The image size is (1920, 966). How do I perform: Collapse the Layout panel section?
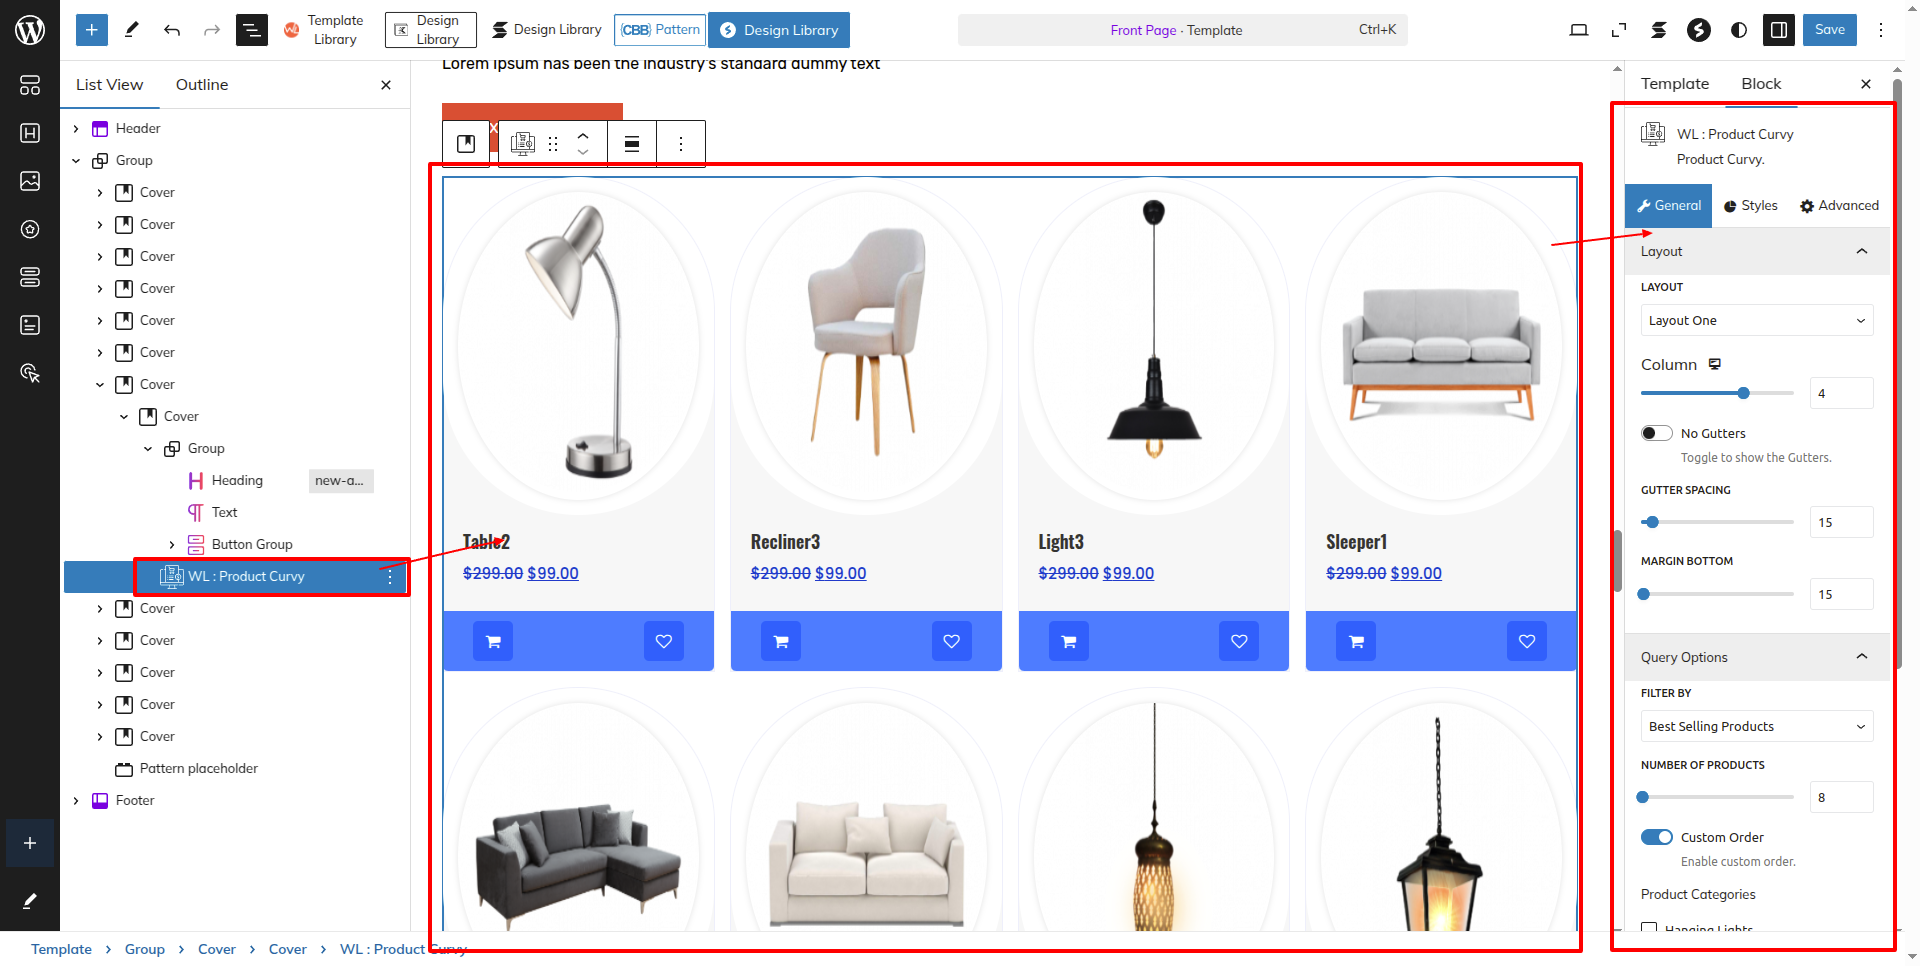1757,252
